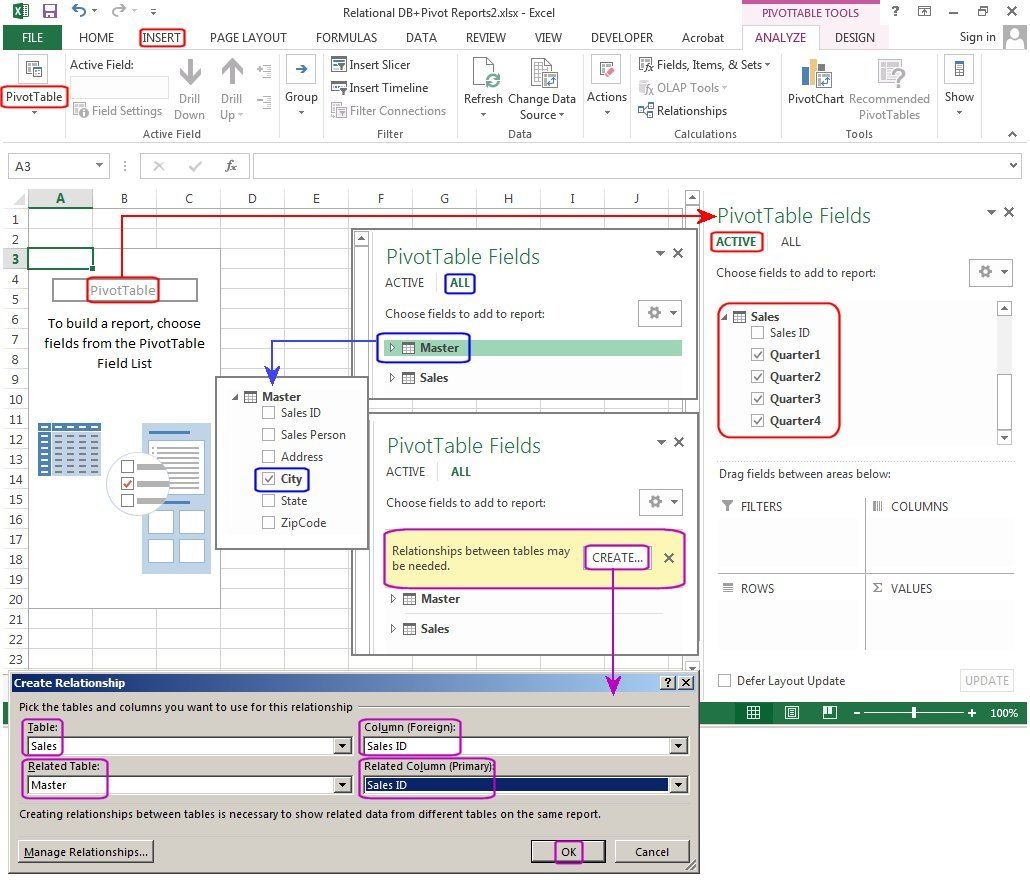Click the zoom slider at the status bar
Screen dimensions: 1030x880
(x=916, y=713)
